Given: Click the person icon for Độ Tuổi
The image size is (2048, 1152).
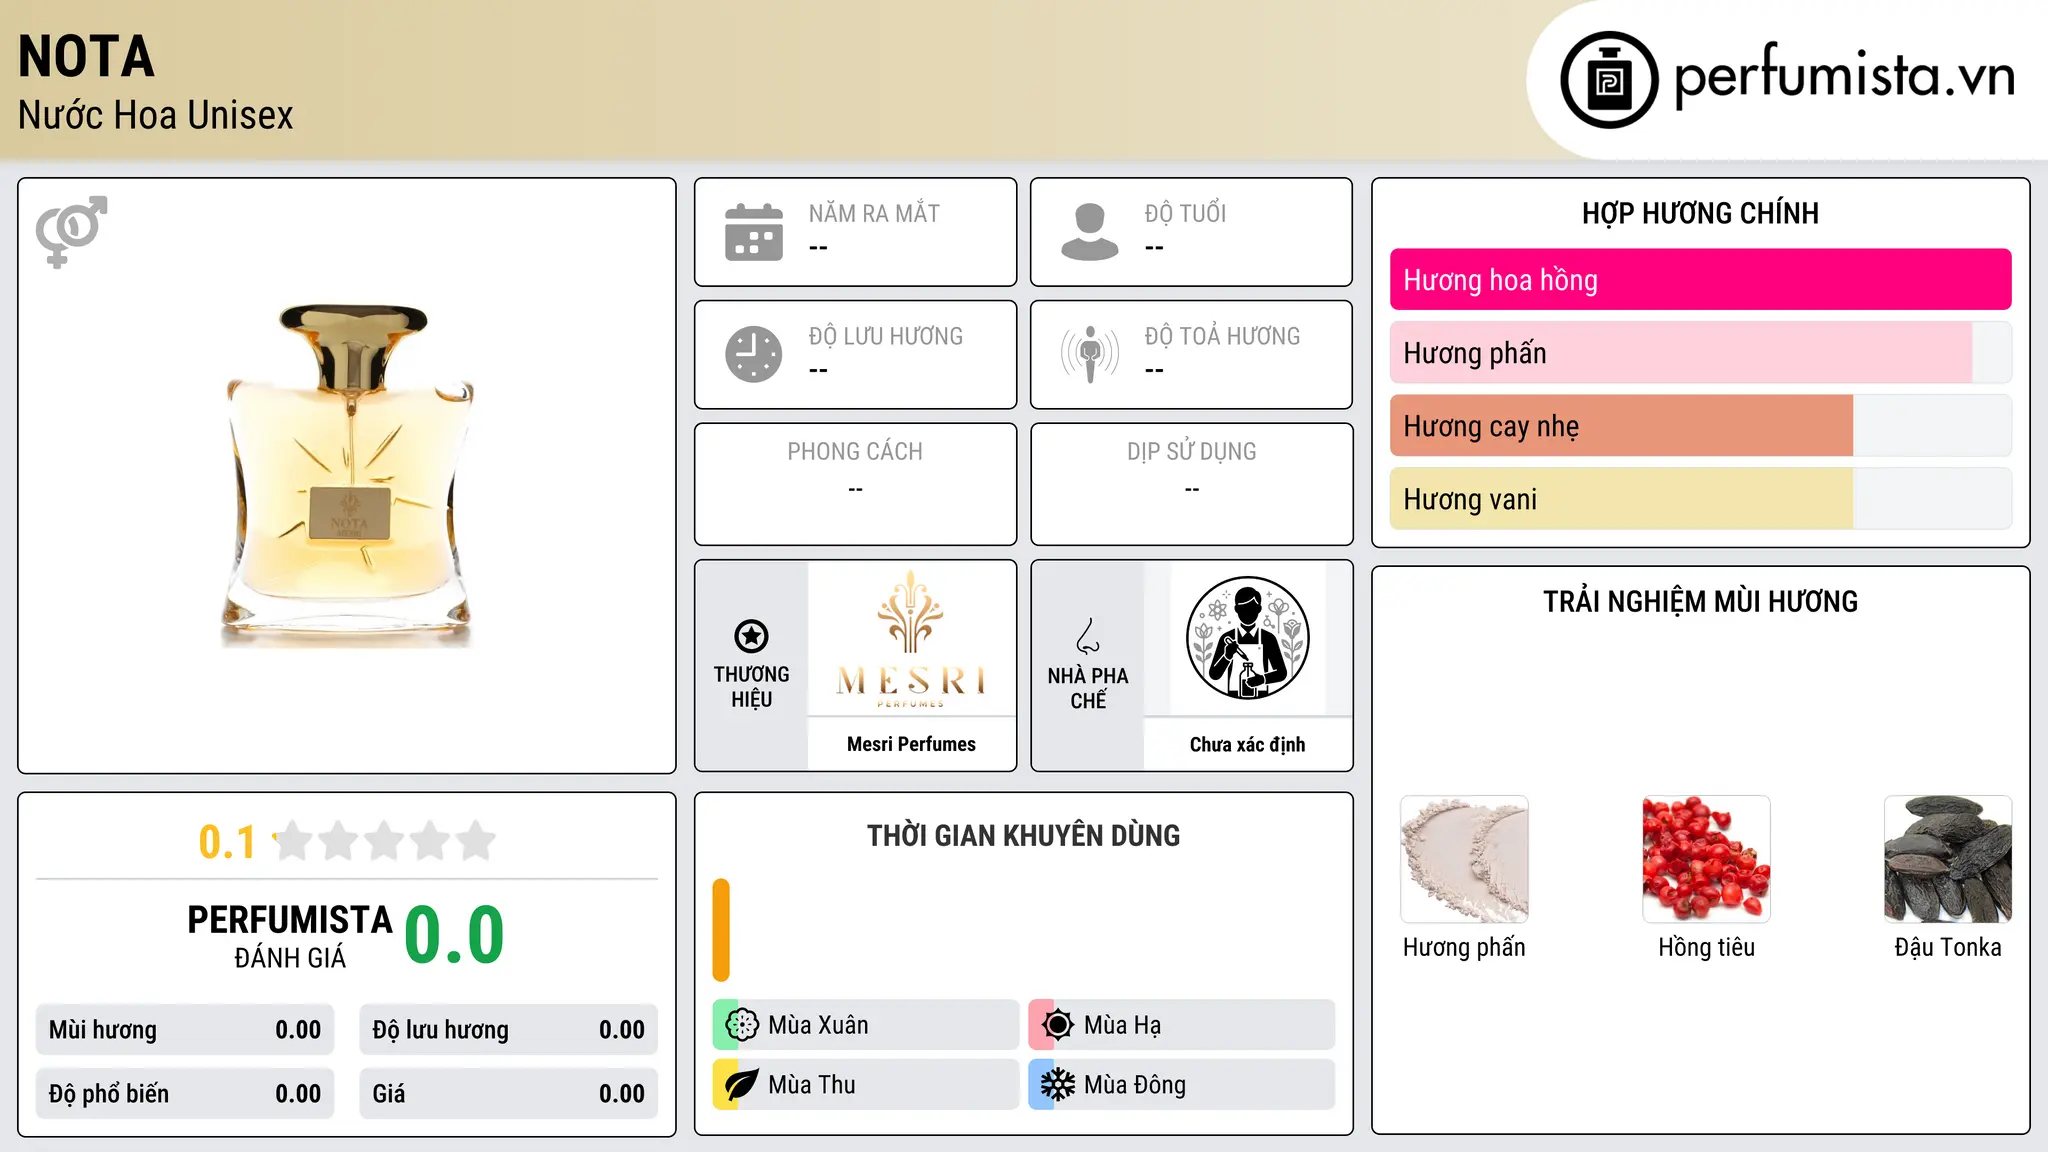Looking at the screenshot, I should (x=1090, y=232).
